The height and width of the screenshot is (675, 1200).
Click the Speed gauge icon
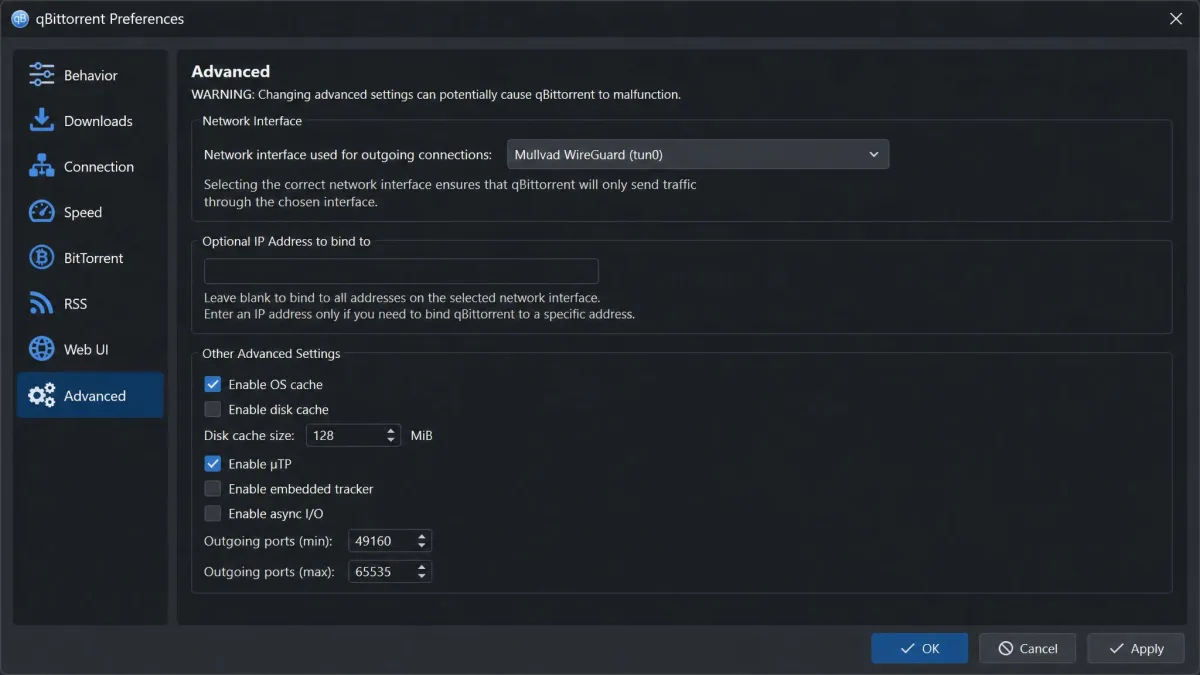point(41,212)
